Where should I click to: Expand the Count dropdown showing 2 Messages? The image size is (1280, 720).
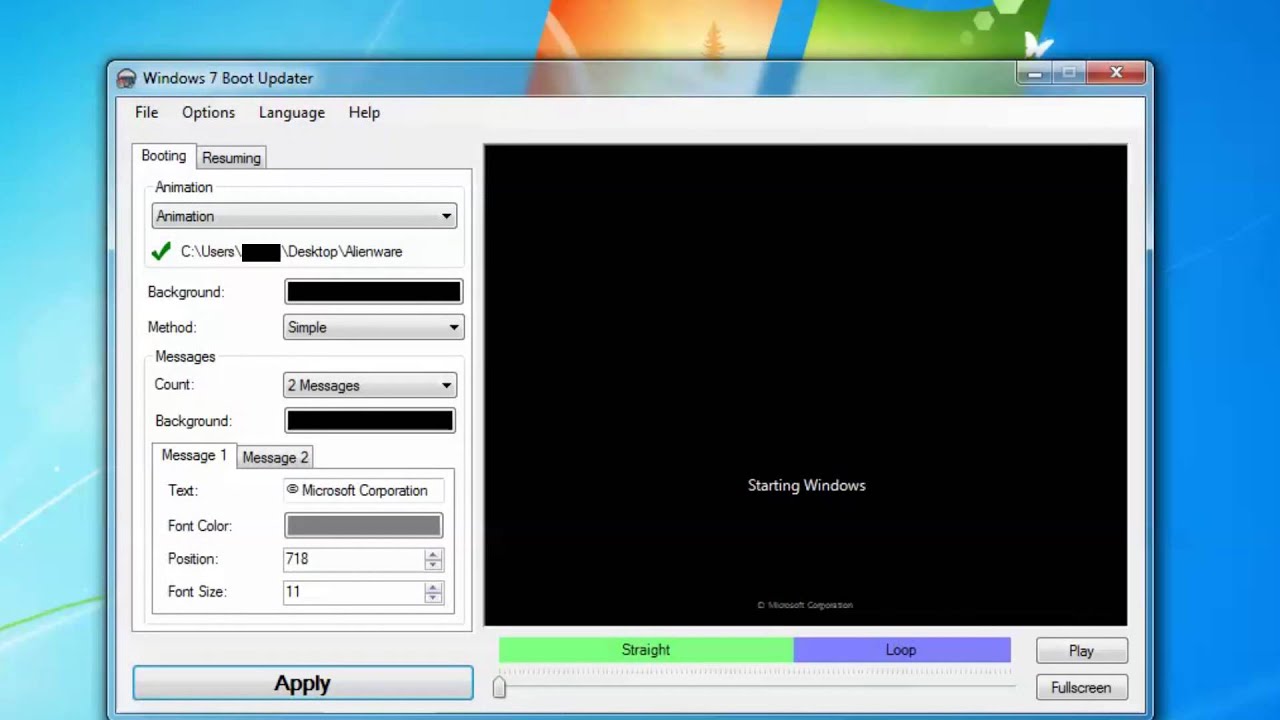click(369, 385)
